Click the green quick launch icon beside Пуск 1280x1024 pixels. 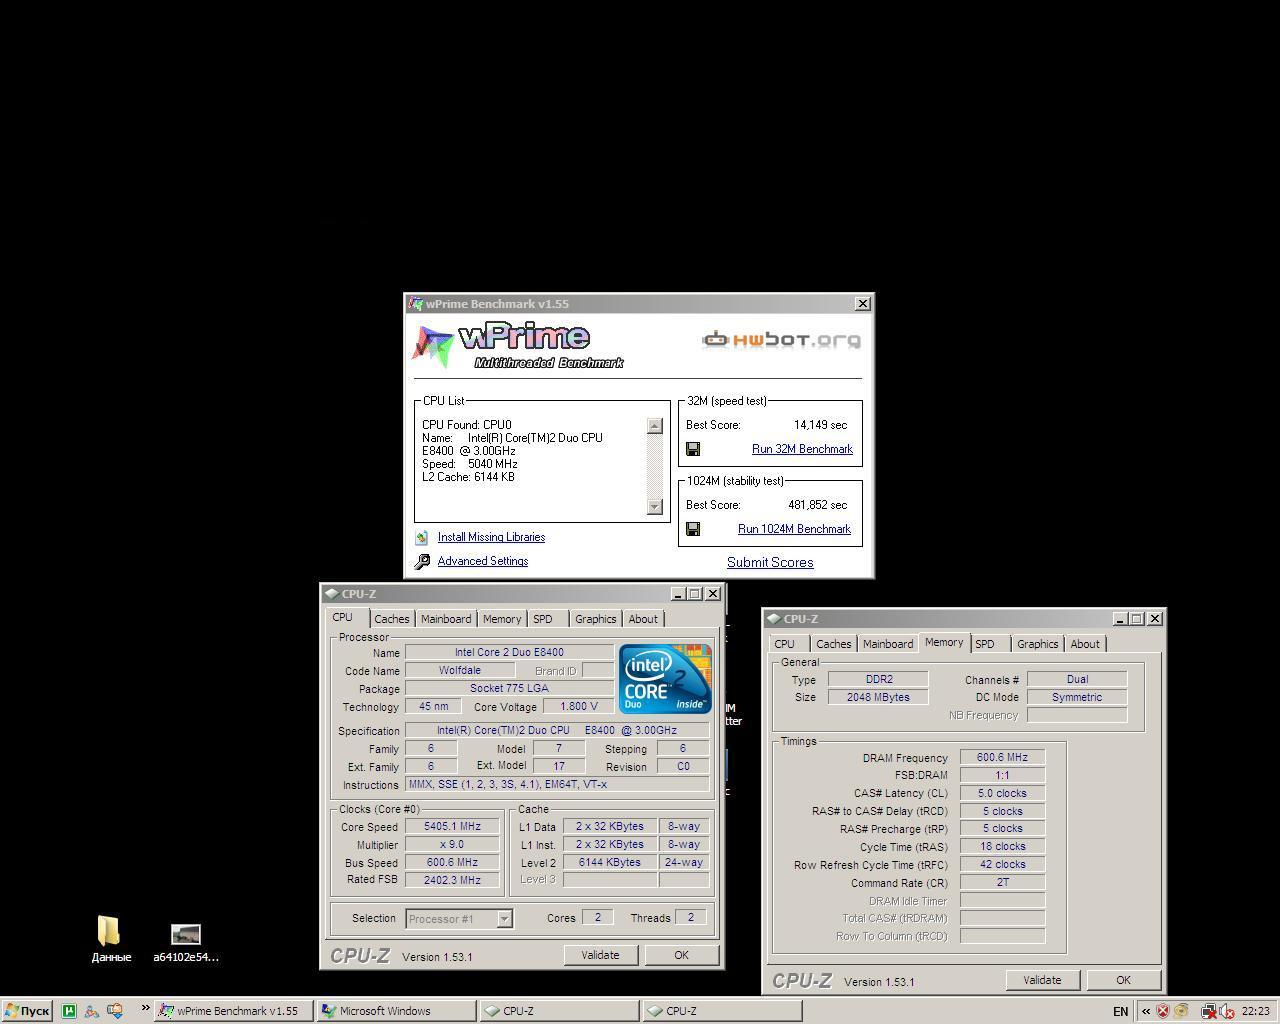[x=69, y=1011]
